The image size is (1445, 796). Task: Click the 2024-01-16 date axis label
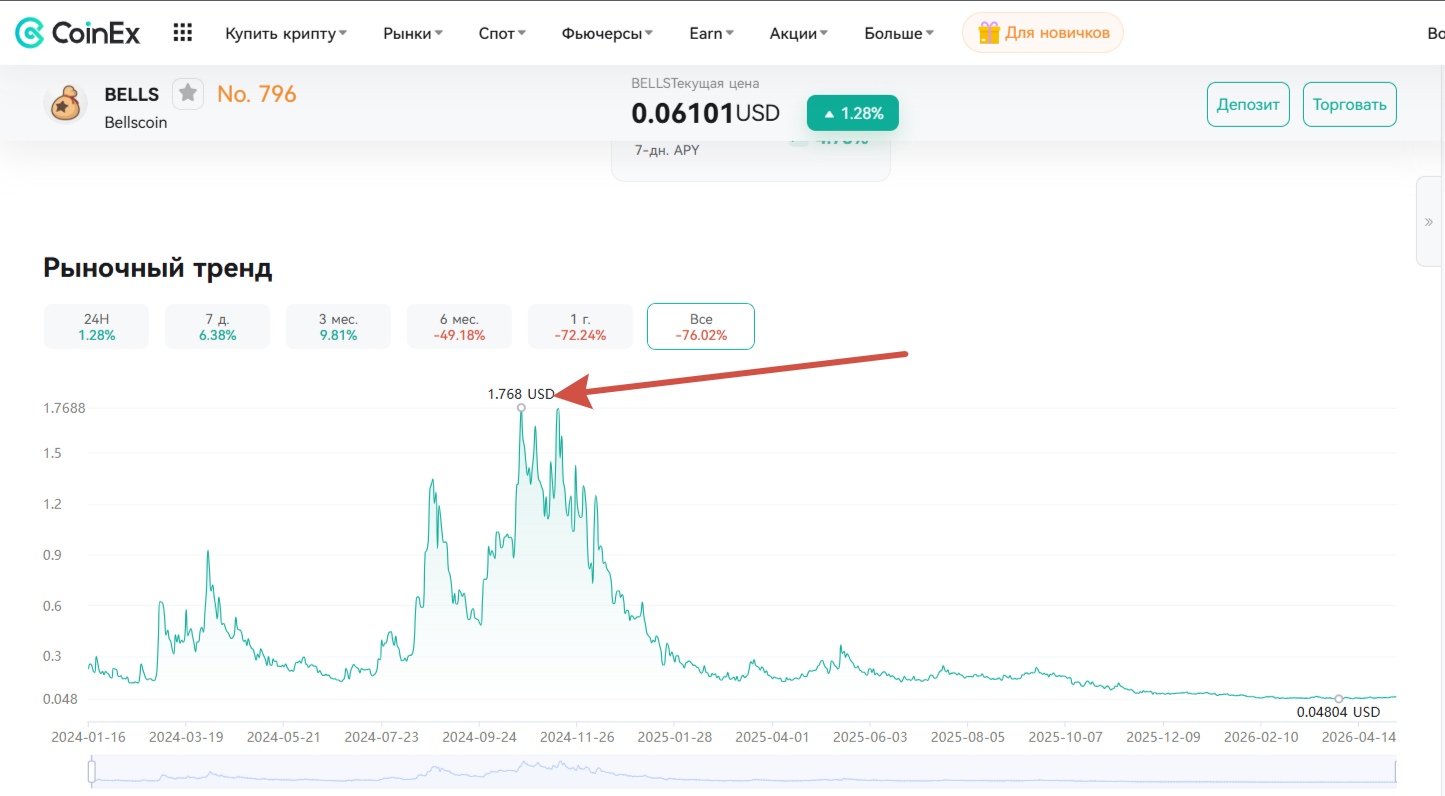pos(88,737)
